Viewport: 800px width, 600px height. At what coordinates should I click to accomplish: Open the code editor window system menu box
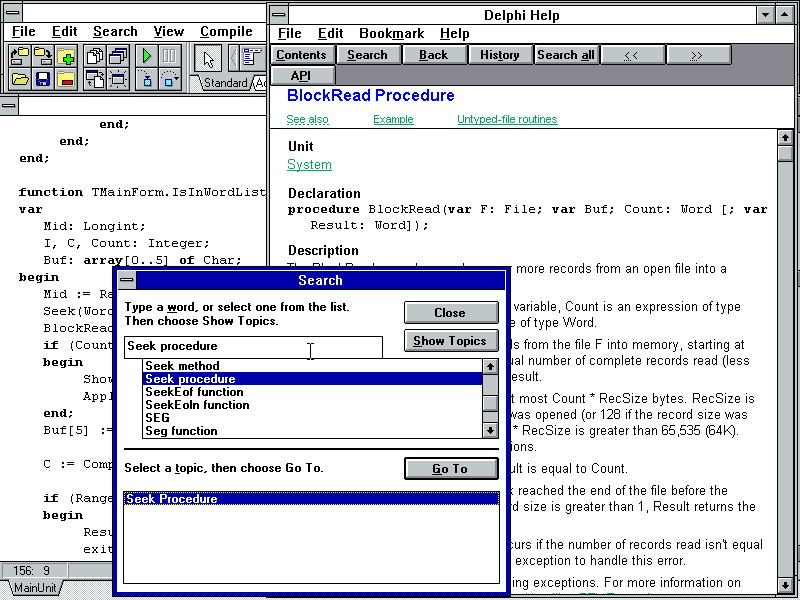tap(9, 106)
